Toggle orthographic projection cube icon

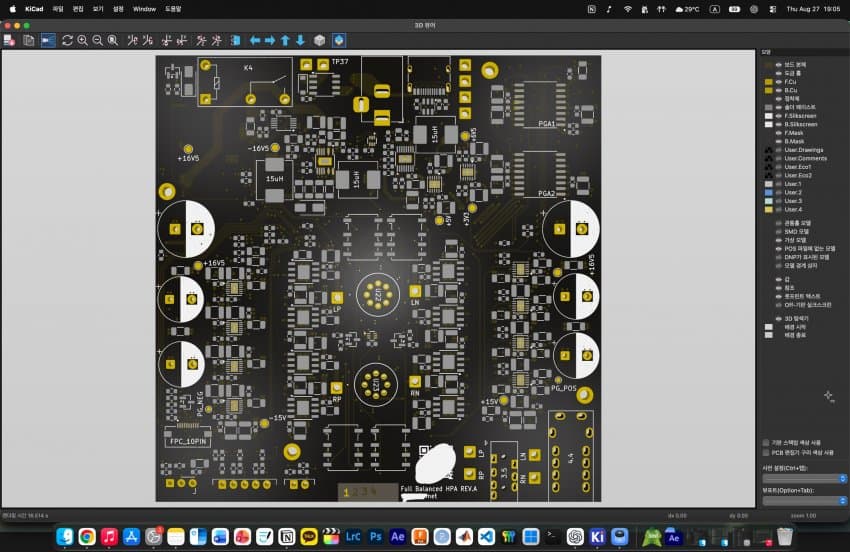point(319,40)
